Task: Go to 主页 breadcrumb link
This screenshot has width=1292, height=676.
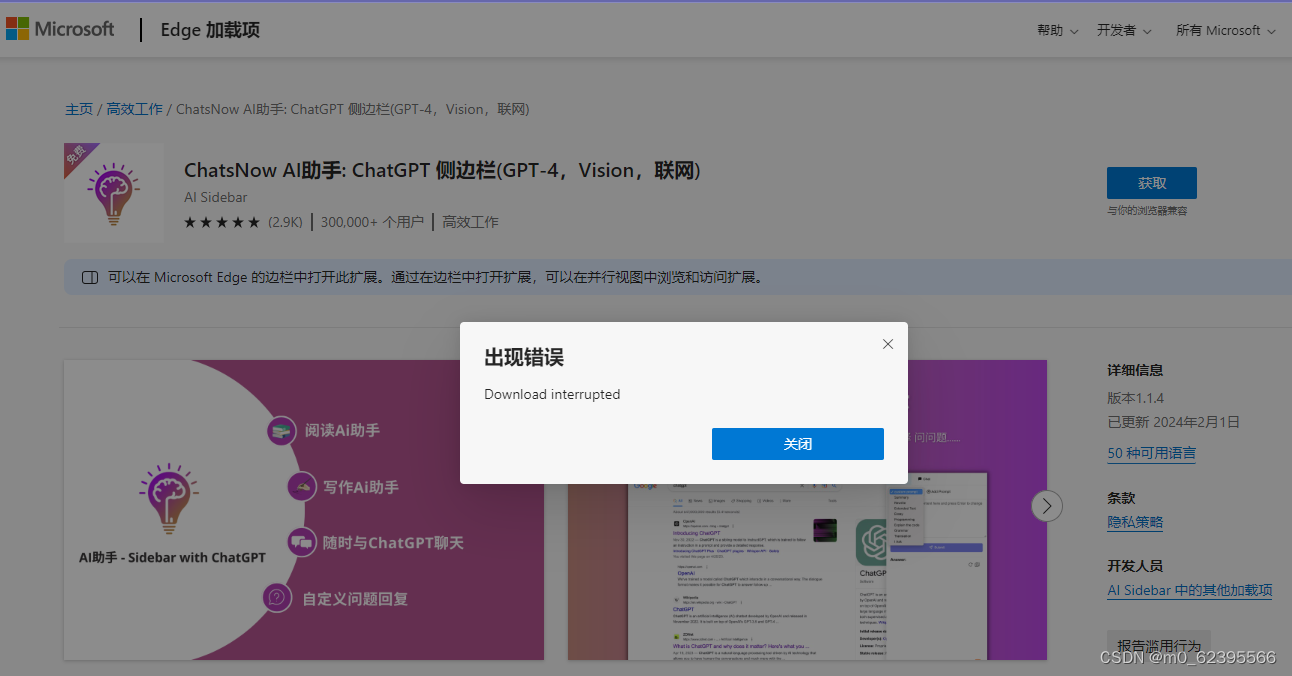Action: (79, 109)
